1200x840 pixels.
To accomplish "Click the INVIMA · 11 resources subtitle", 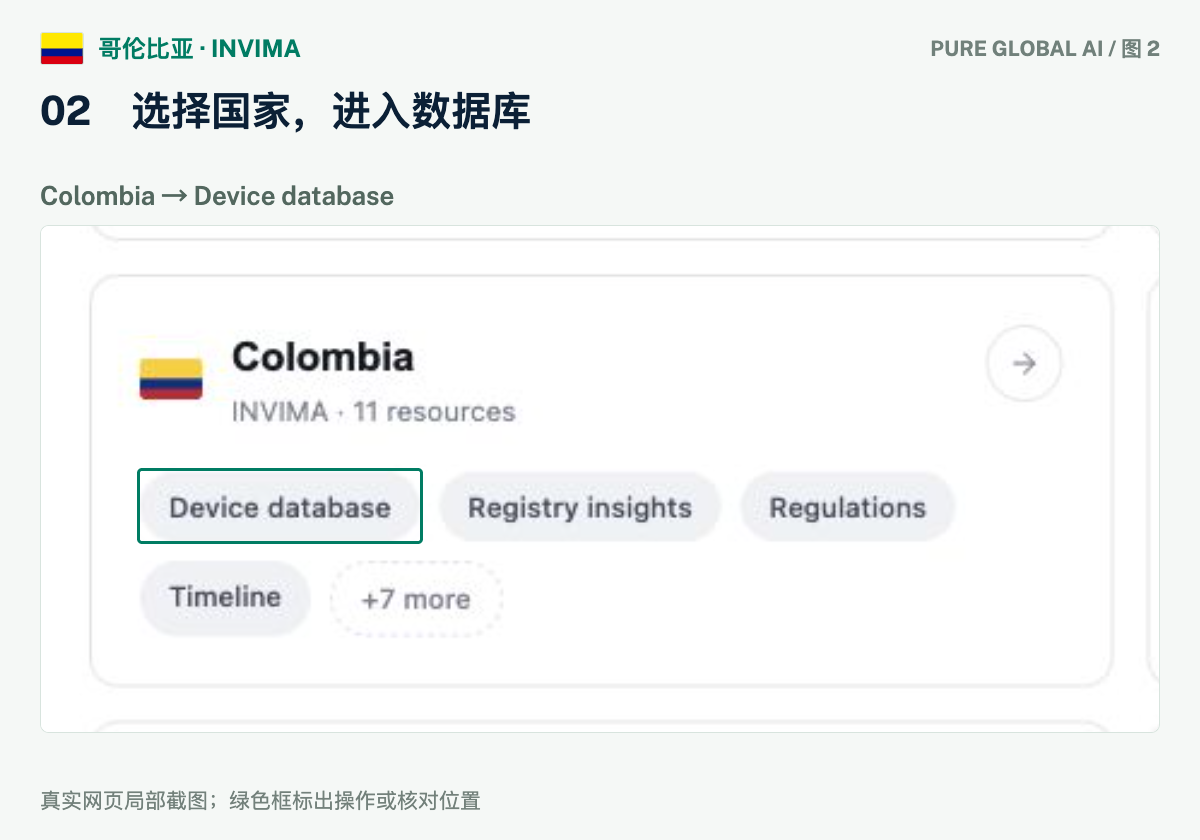I will click(x=373, y=412).
